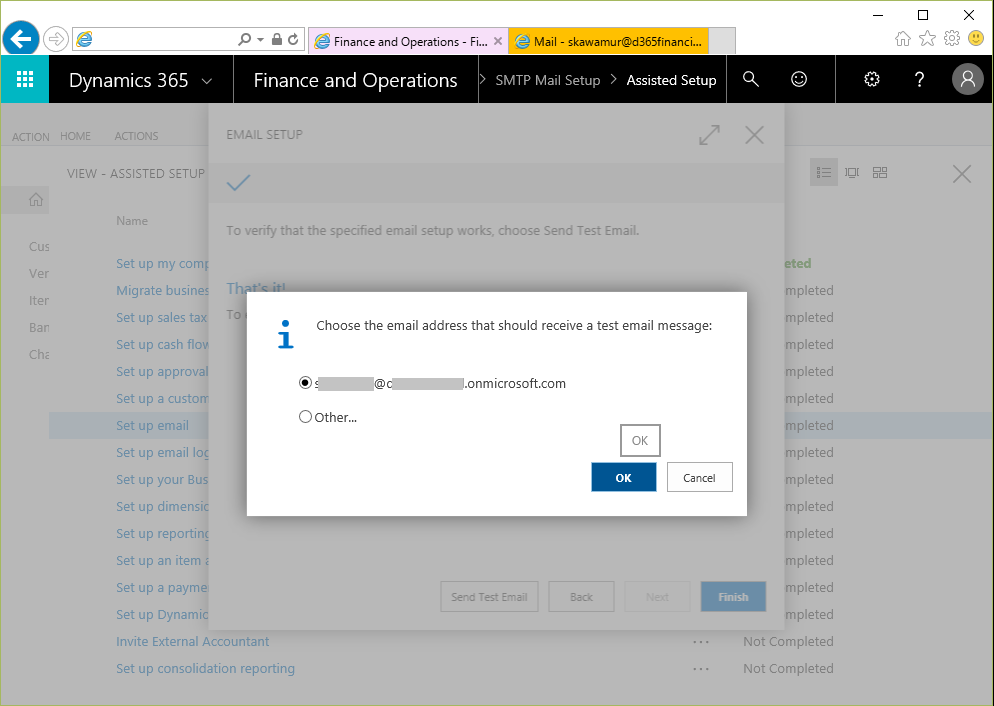Click the Finish button in Email Setup
Viewport: 994px width, 706px height.
pyautogui.click(x=733, y=596)
